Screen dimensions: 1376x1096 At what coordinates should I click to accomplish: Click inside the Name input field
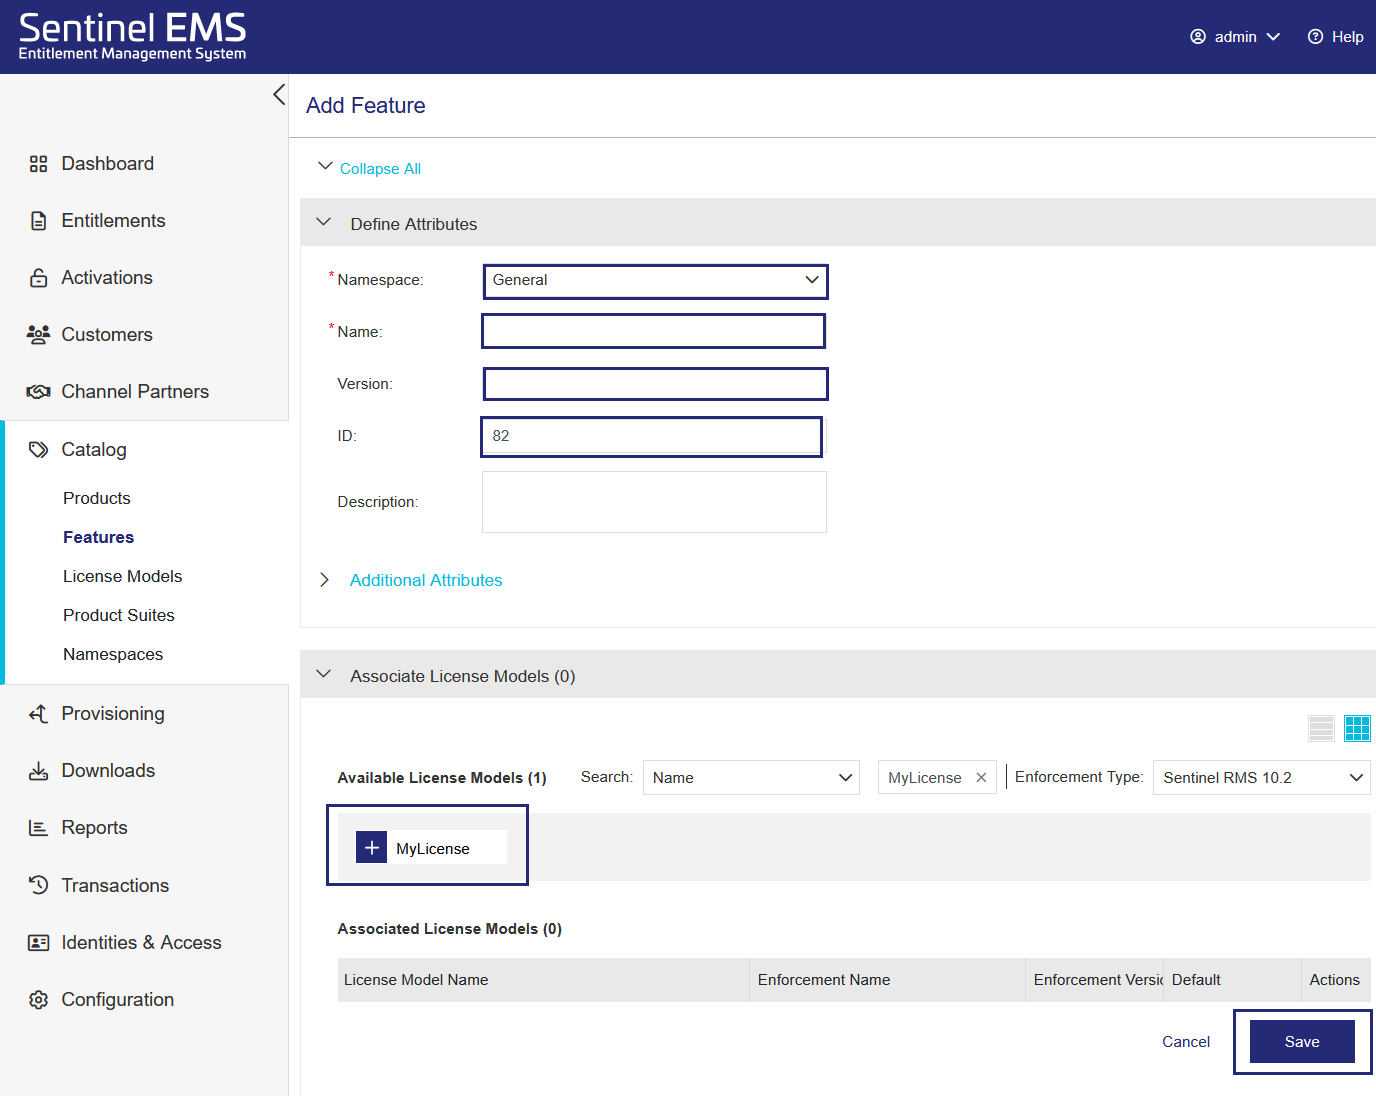(653, 331)
